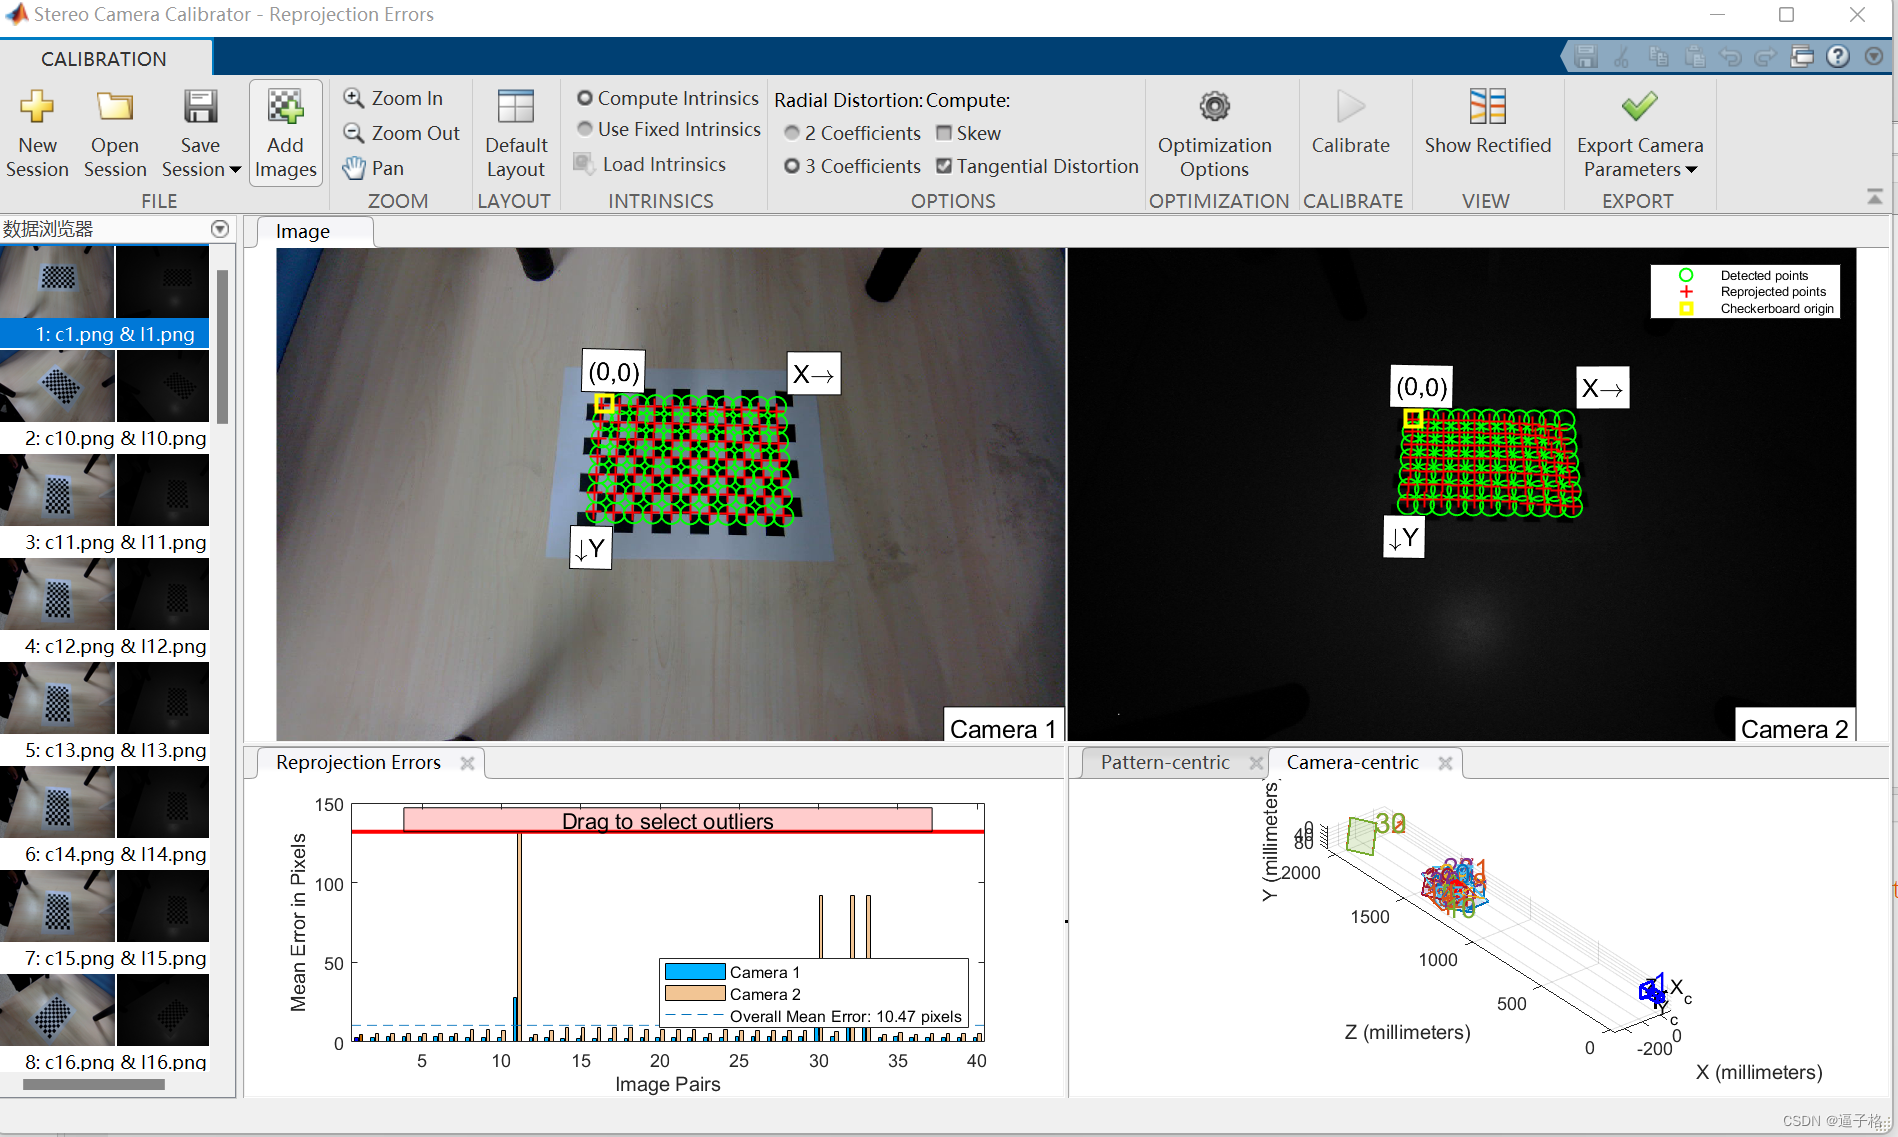Select Compute Intrinsics radio button
This screenshot has height=1137, width=1898.
pyautogui.click(x=585, y=98)
